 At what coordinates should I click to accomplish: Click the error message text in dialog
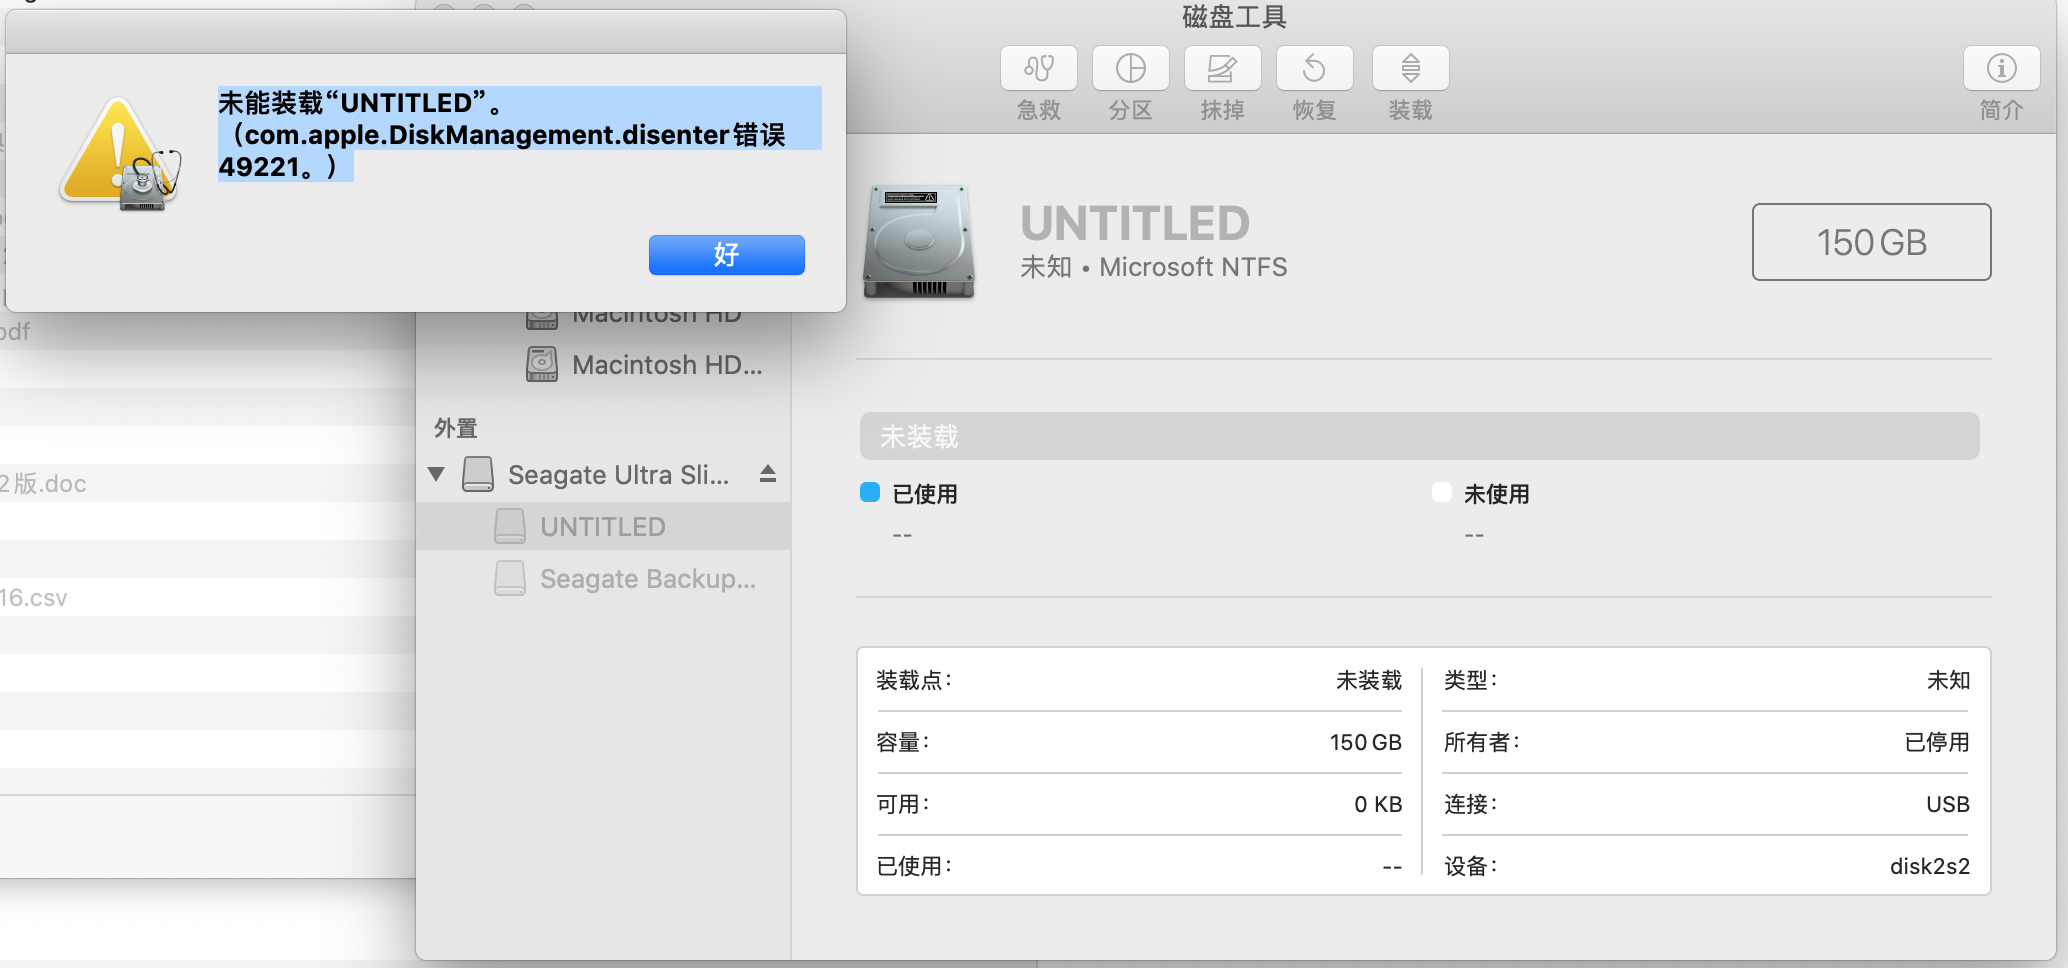point(502,134)
